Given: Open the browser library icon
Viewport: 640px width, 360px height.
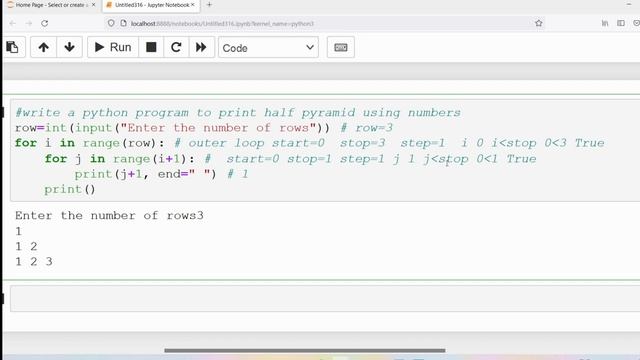Looking at the screenshot, I should click(605, 23).
